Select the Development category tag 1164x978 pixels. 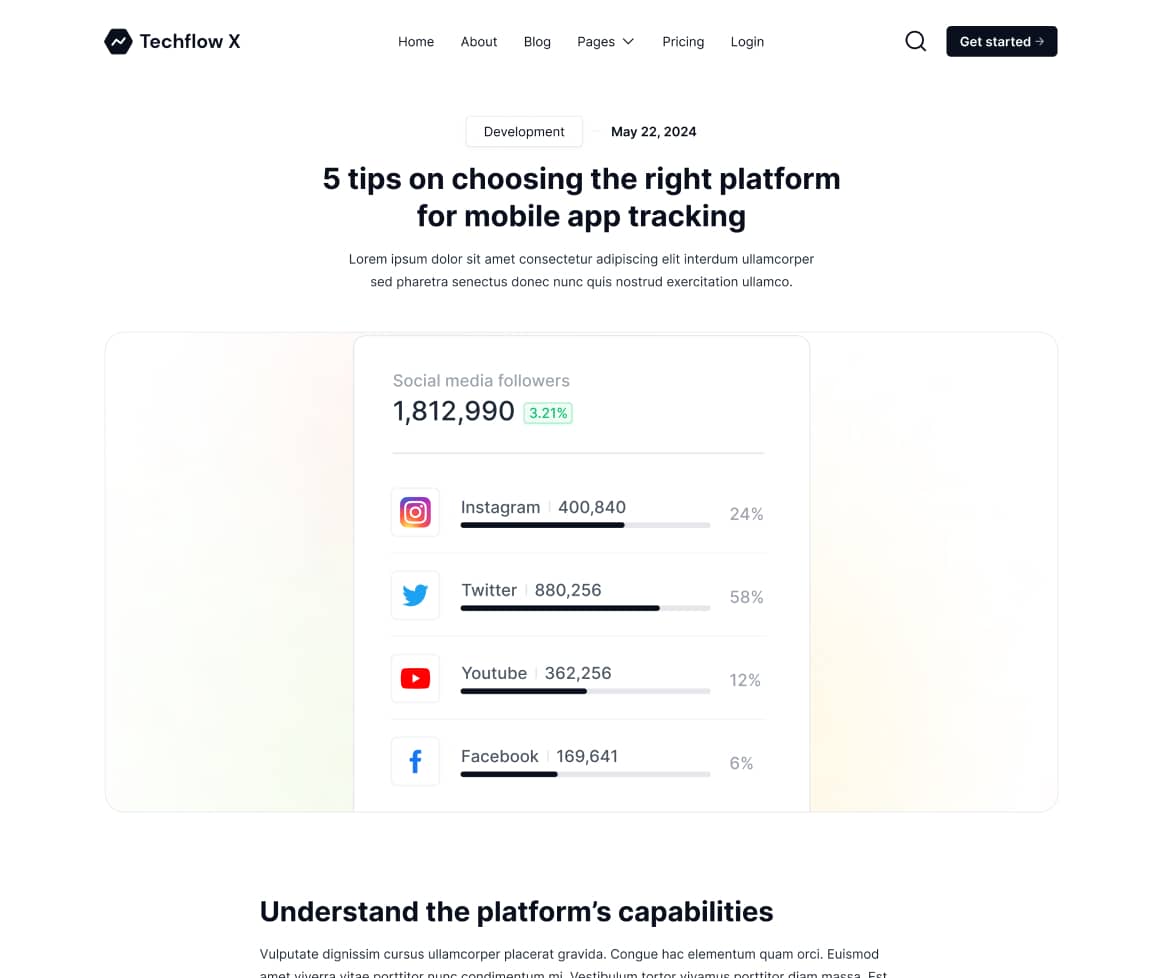tap(524, 131)
